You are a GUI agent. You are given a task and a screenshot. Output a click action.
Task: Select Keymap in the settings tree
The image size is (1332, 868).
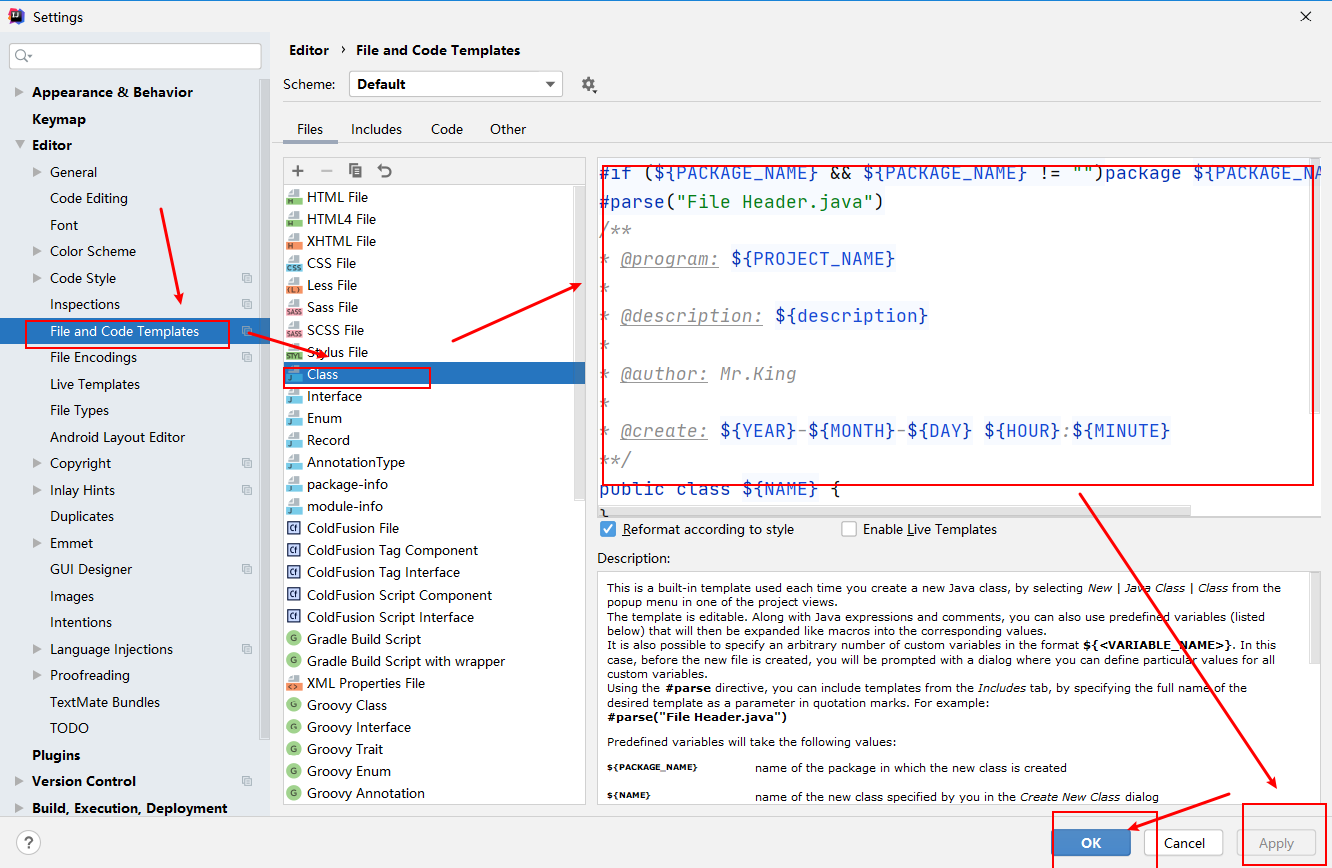coord(59,119)
